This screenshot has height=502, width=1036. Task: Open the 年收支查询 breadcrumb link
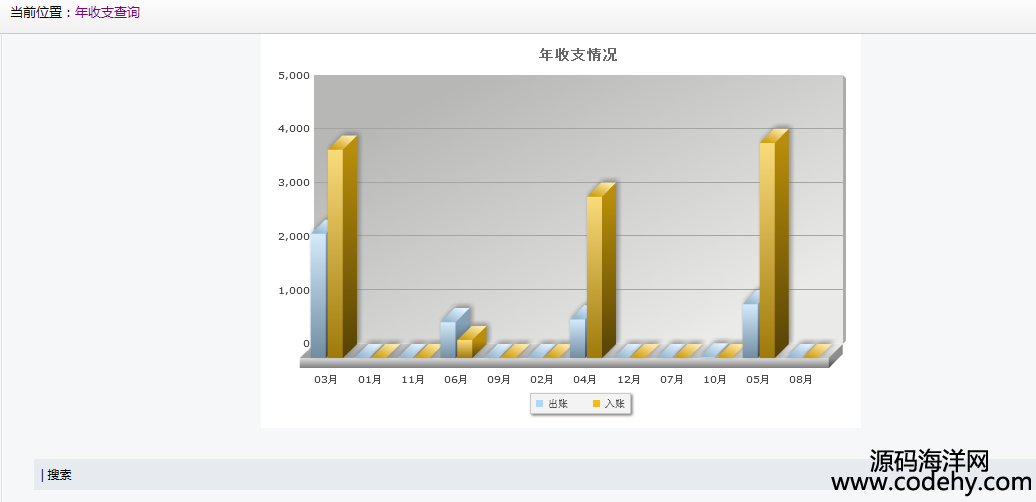(x=108, y=13)
